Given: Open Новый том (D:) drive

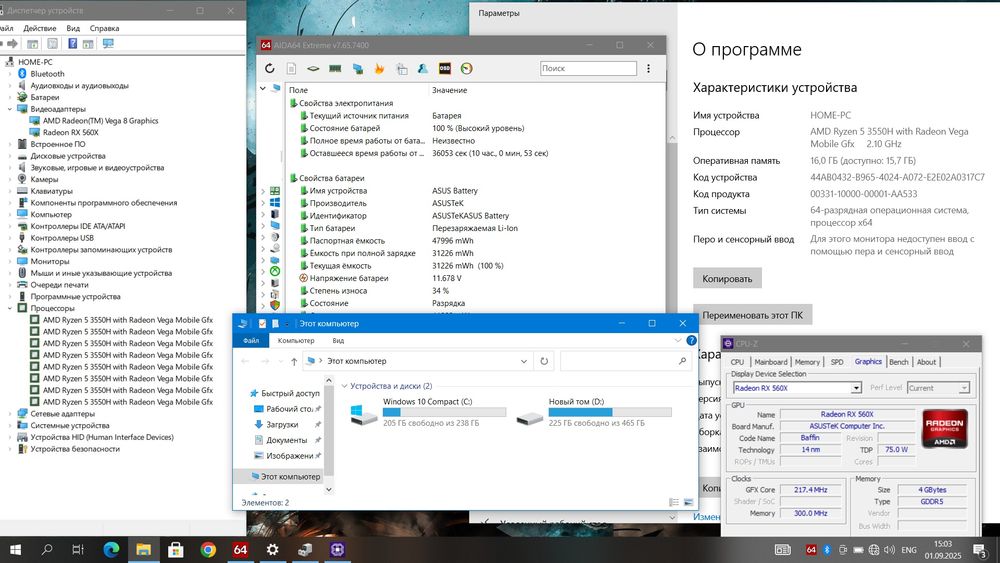Looking at the screenshot, I should pyautogui.click(x=594, y=412).
